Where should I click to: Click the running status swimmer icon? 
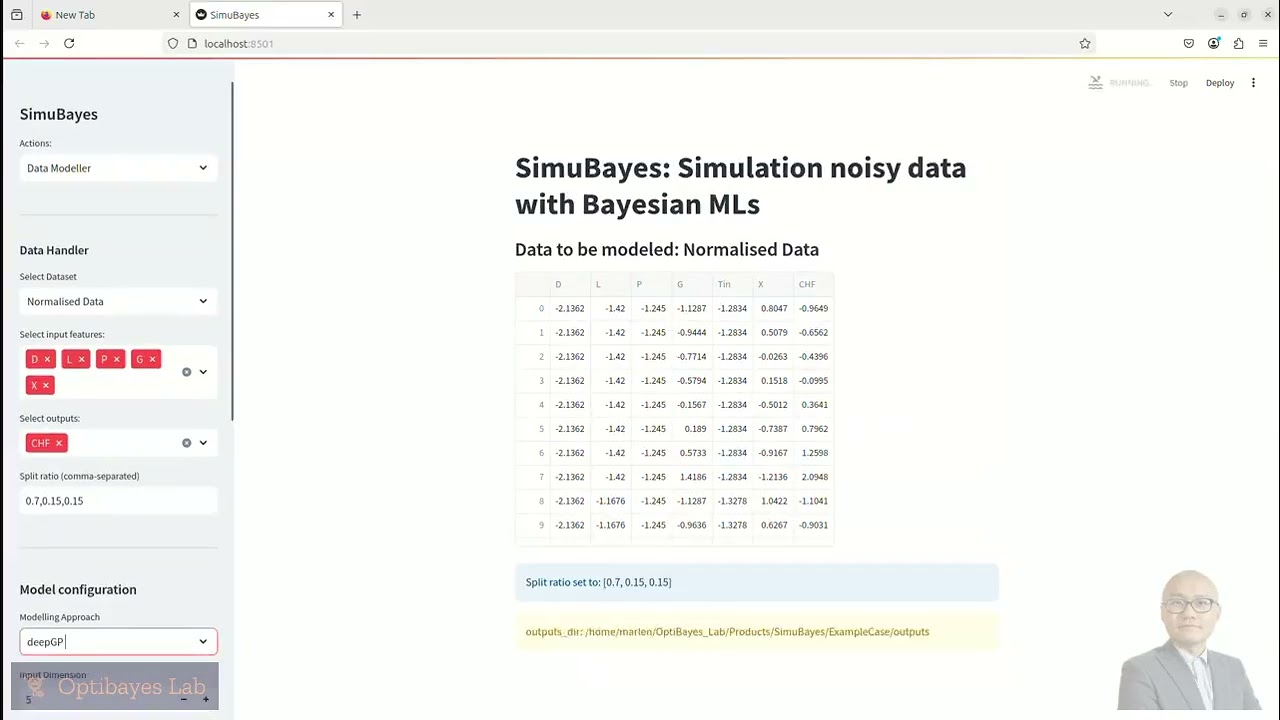click(x=1095, y=83)
